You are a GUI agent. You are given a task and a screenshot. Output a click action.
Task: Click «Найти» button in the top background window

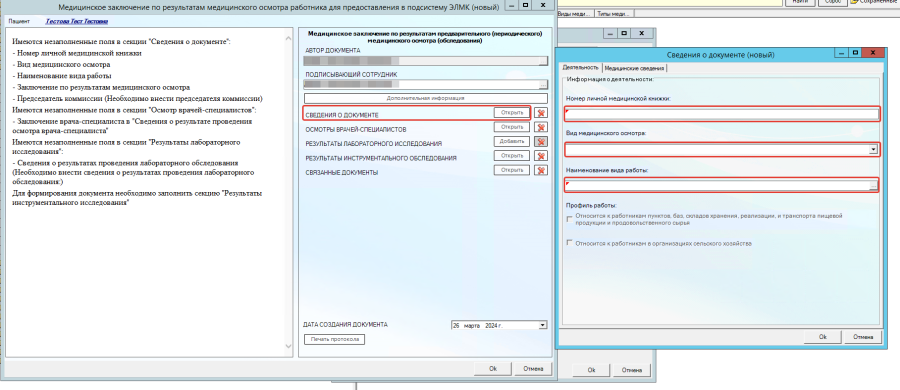tap(800, 2)
